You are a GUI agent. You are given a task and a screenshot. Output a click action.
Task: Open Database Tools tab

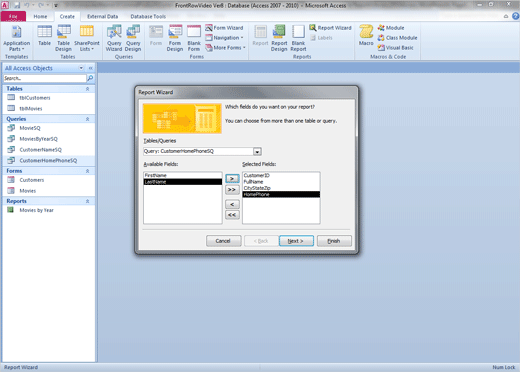point(148,16)
